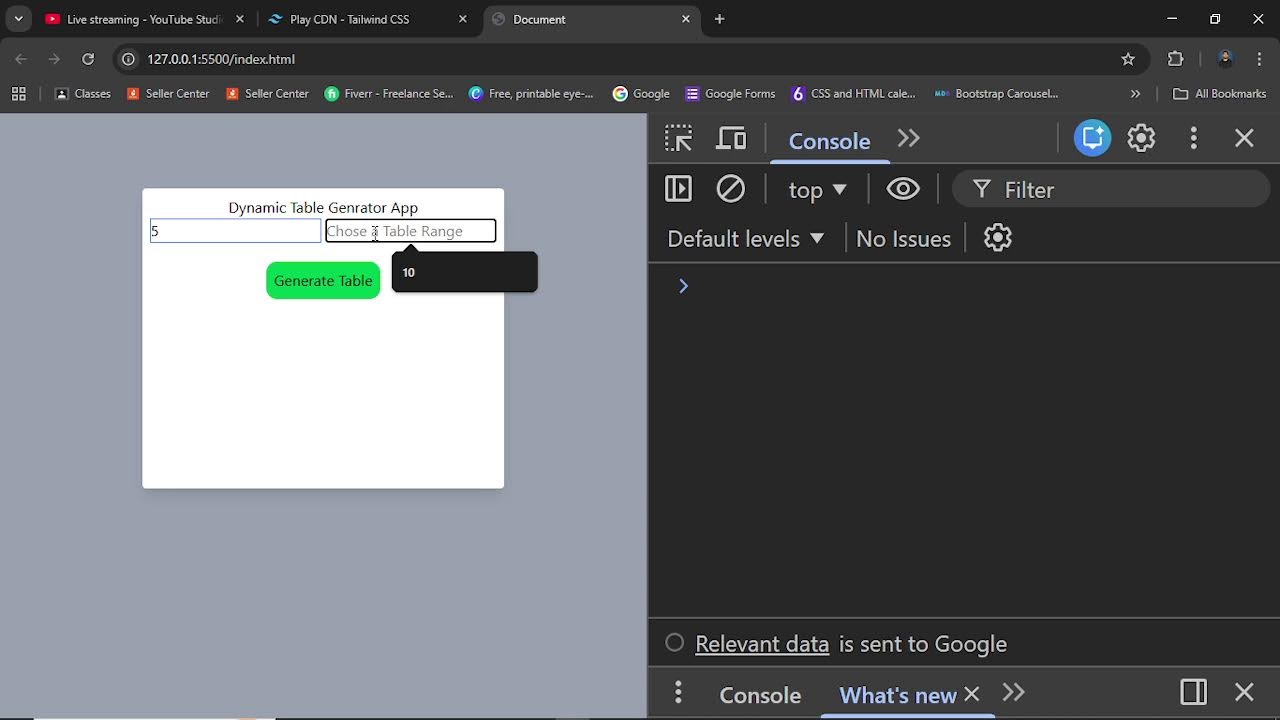Open Chrome's three-dot menu
Viewport: 1280px width, 720px height.
pyautogui.click(x=1259, y=59)
